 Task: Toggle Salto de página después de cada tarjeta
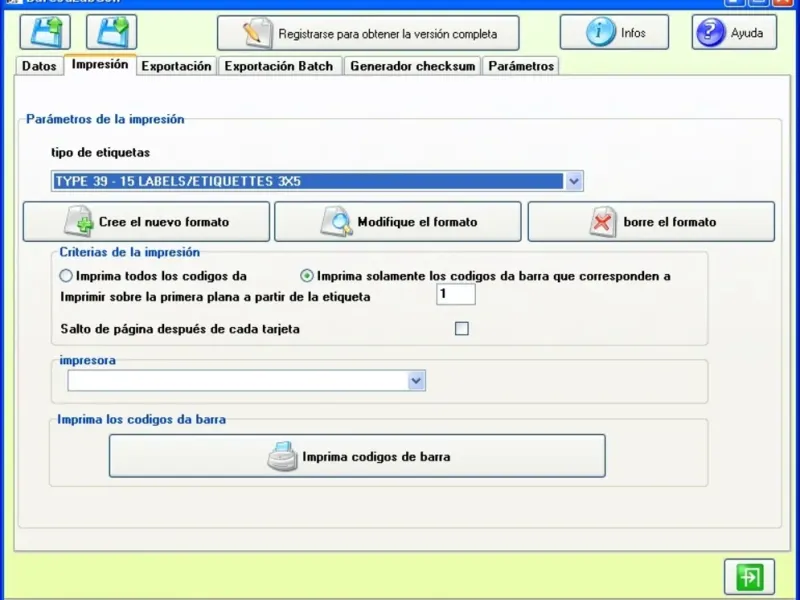(462, 329)
